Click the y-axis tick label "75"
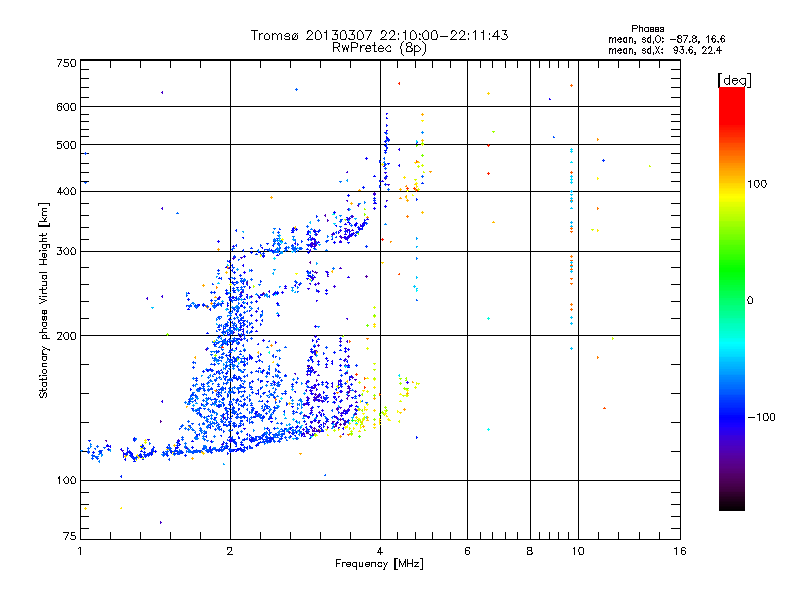Viewport: 800px width, 600px height. click(69, 536)
